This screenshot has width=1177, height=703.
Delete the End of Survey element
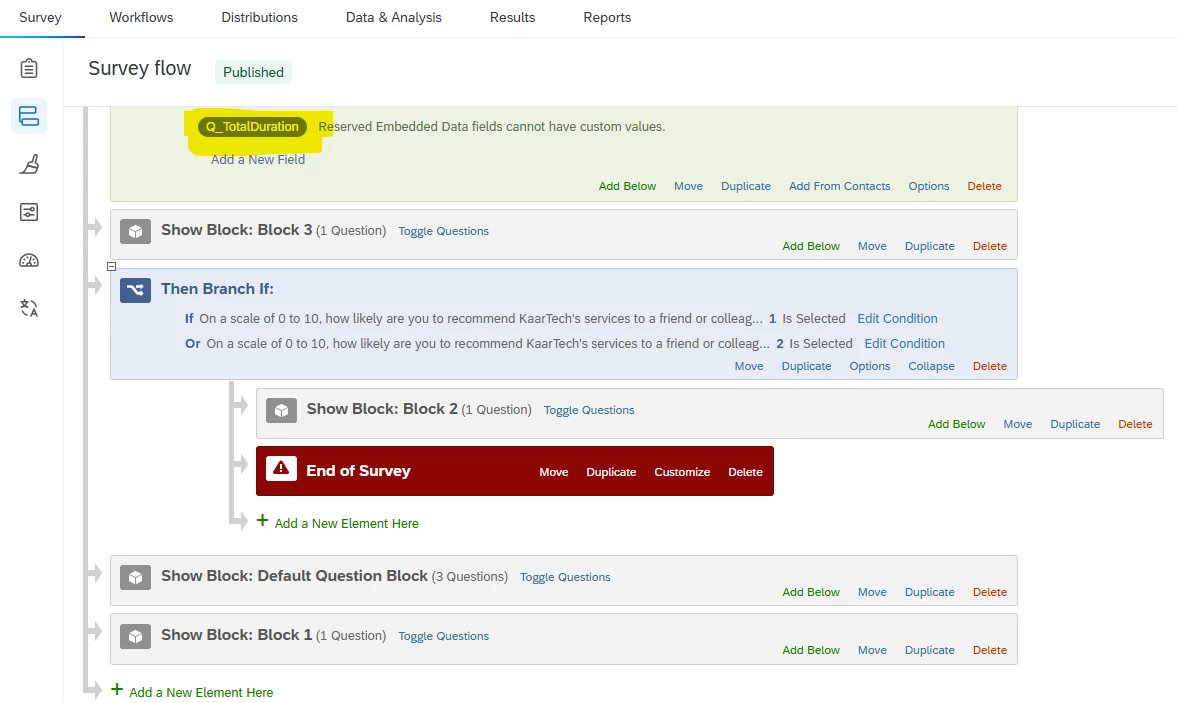point(745,472)
